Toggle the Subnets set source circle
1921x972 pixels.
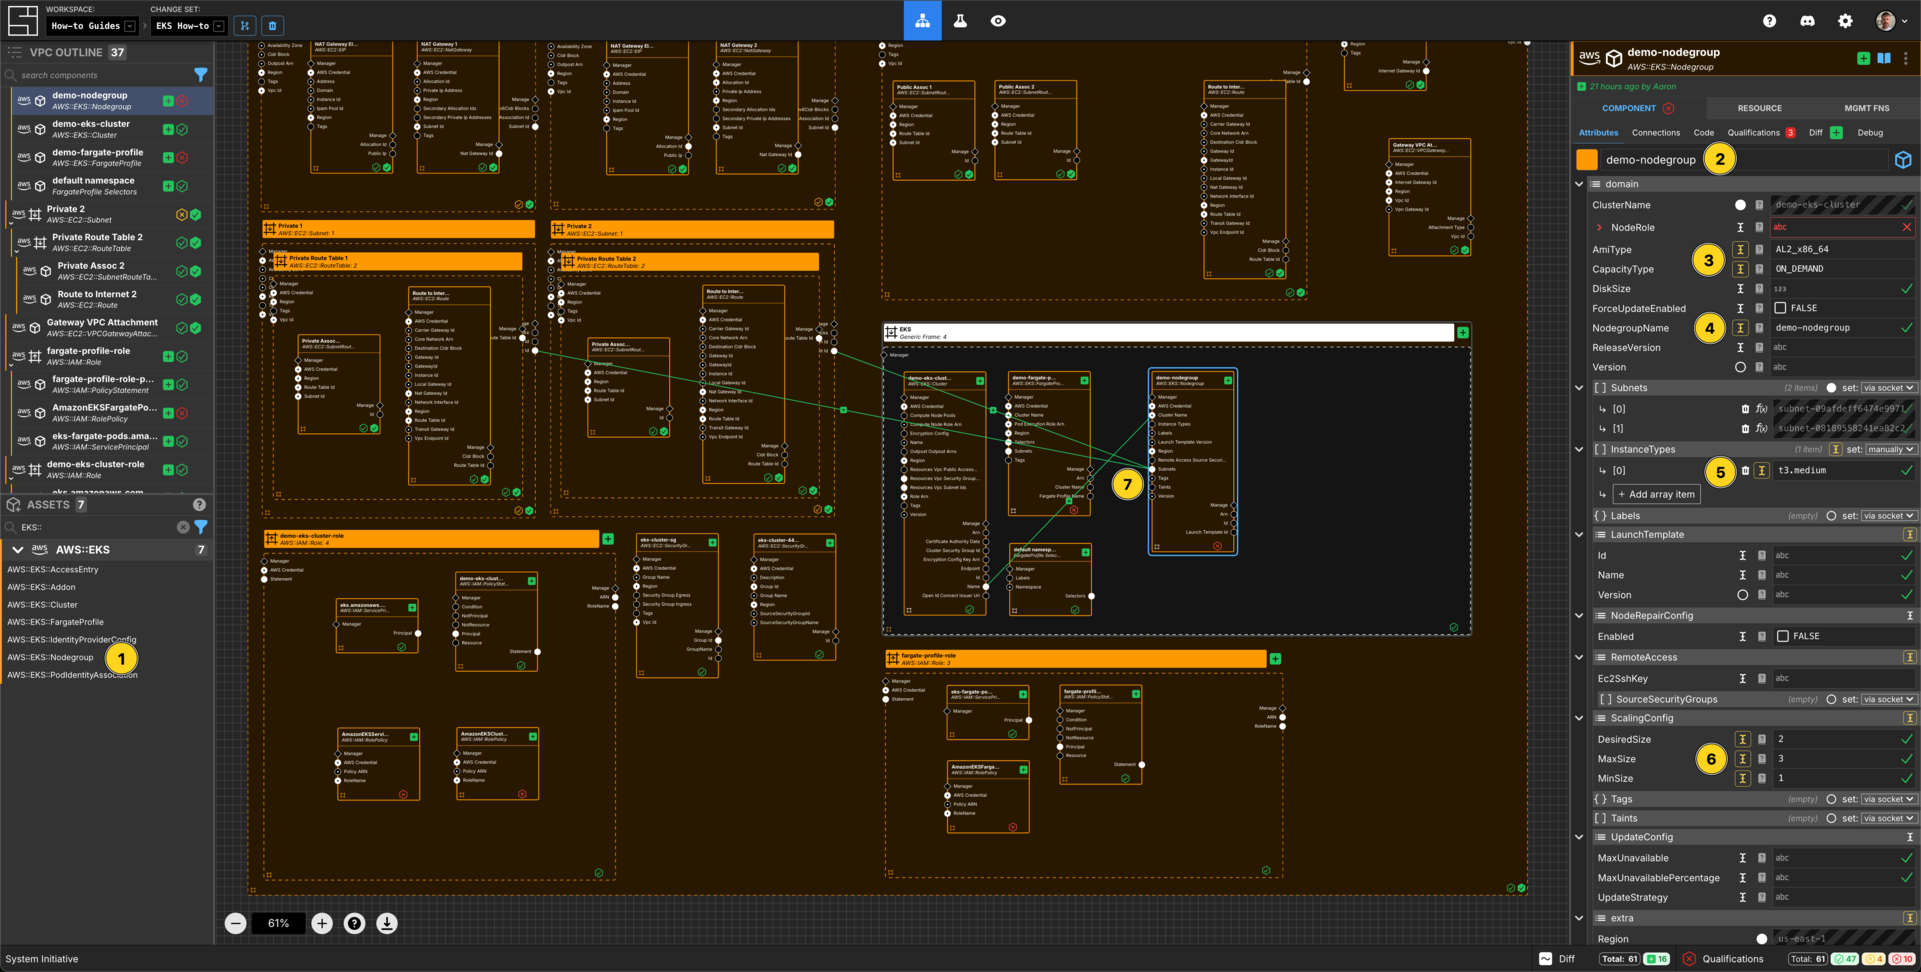click(x=1831, y=388)
